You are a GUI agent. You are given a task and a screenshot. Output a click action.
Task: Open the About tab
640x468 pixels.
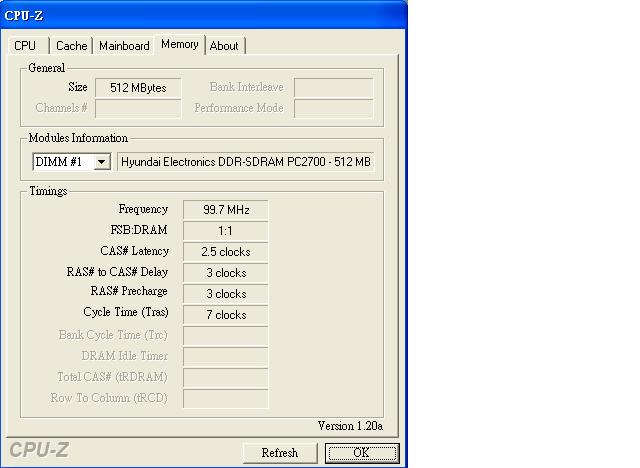tap(224, 46)
